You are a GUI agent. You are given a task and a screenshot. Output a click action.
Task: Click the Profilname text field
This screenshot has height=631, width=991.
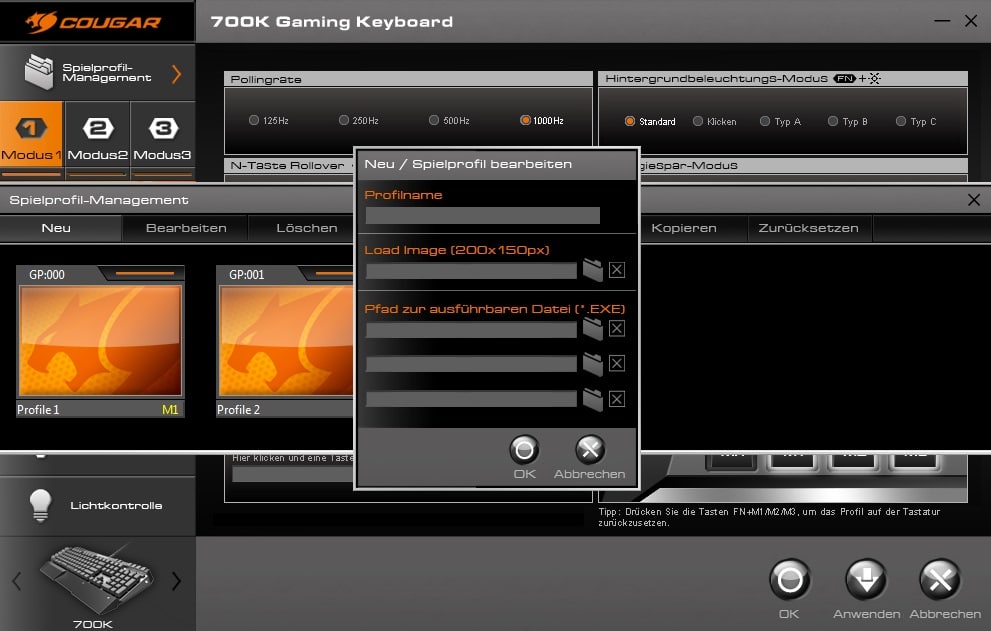(x=482, y=215)
